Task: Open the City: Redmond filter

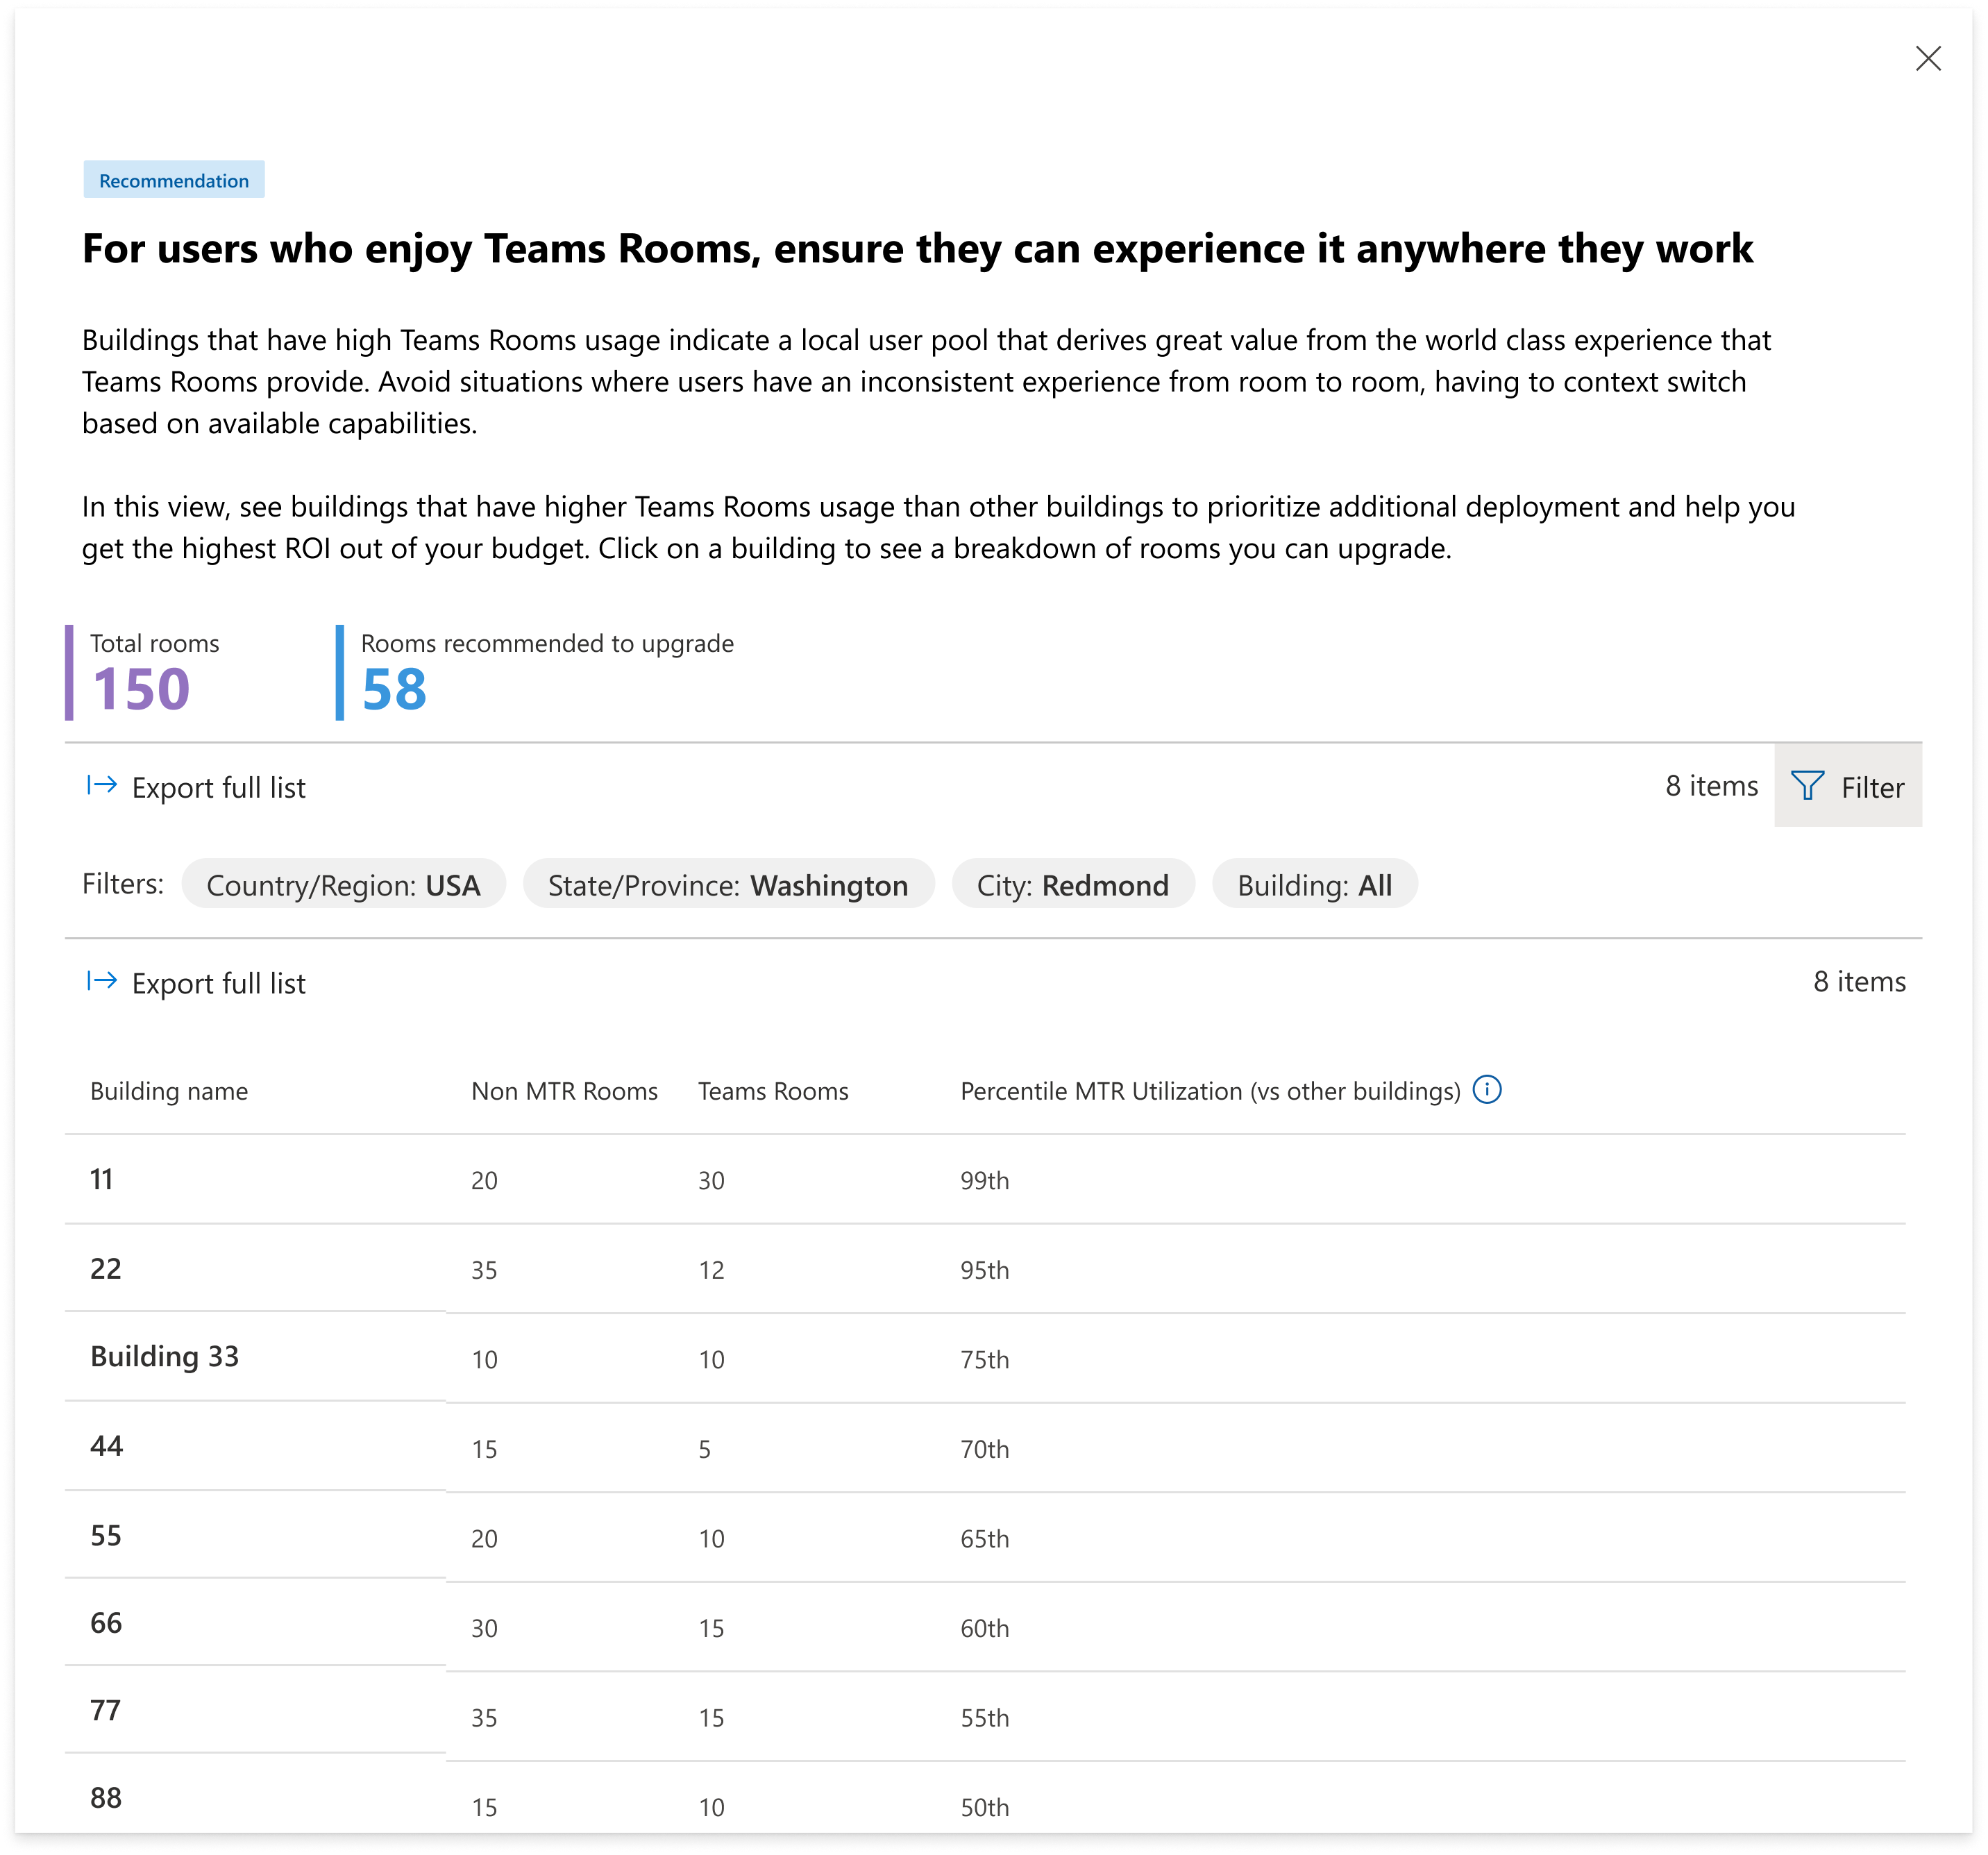Action: pos(1072,885)
